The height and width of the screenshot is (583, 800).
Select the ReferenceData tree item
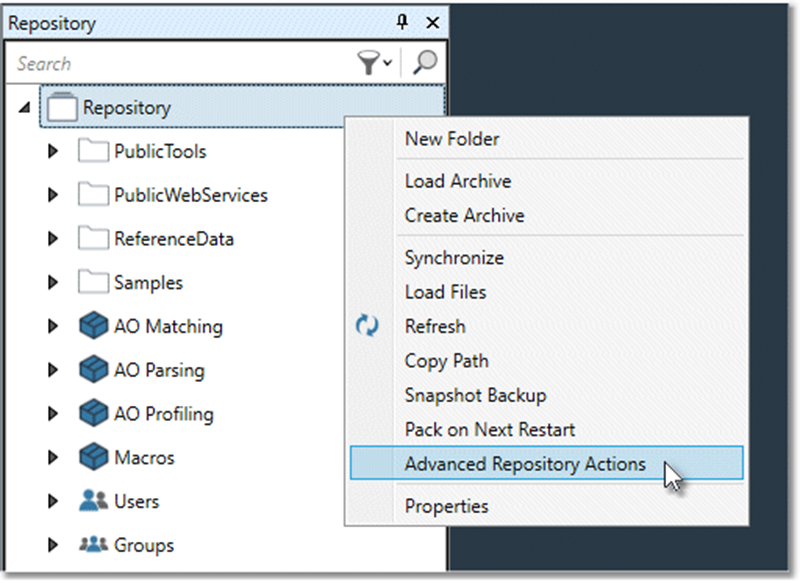pyautogui.click(x=173, y=239)
